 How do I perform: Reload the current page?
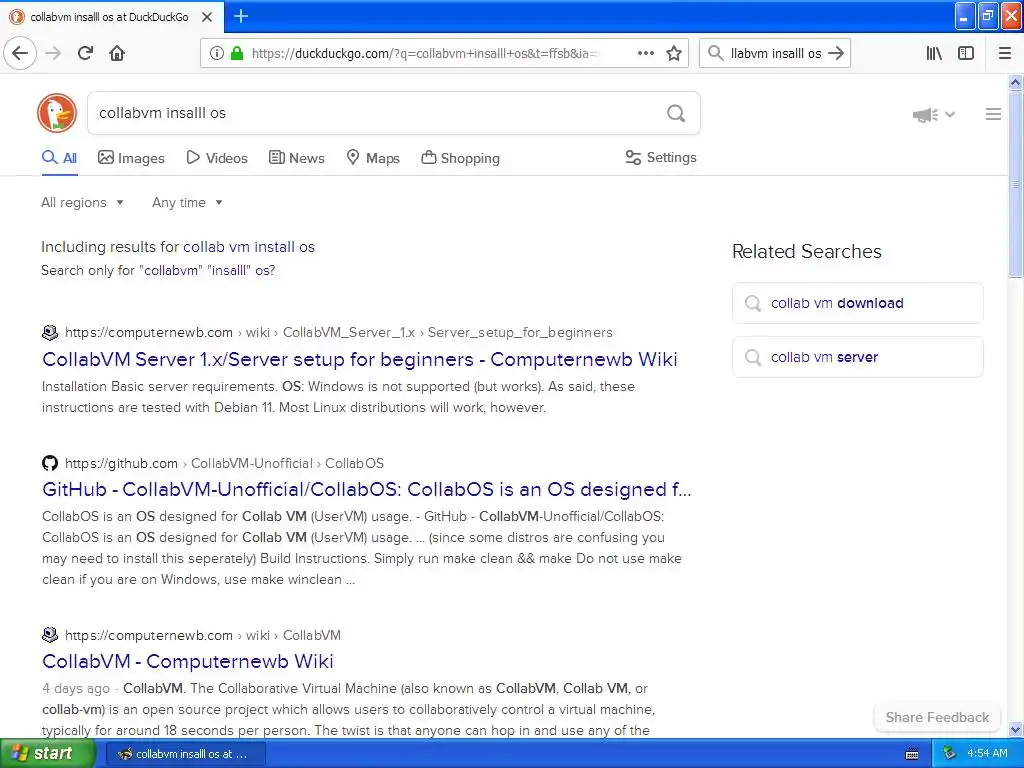pyautogui.click(x=85, y=53)
